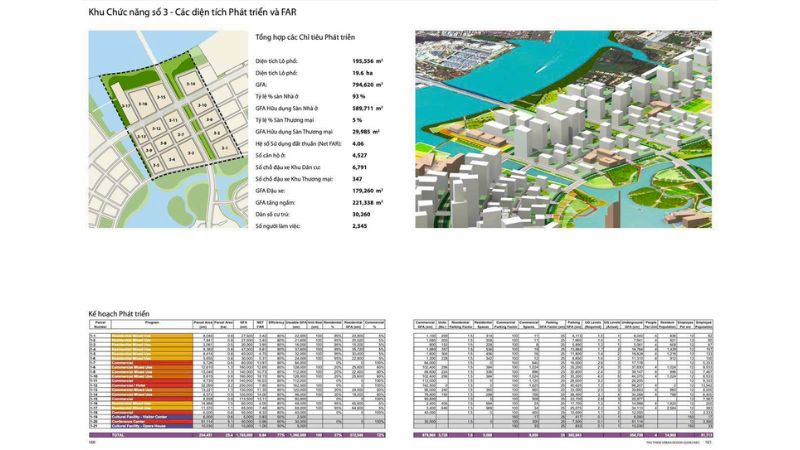This screenshot has width=800, height=450.
Task: Select parcel 3-14 on the site map
Action: point(192,84)
